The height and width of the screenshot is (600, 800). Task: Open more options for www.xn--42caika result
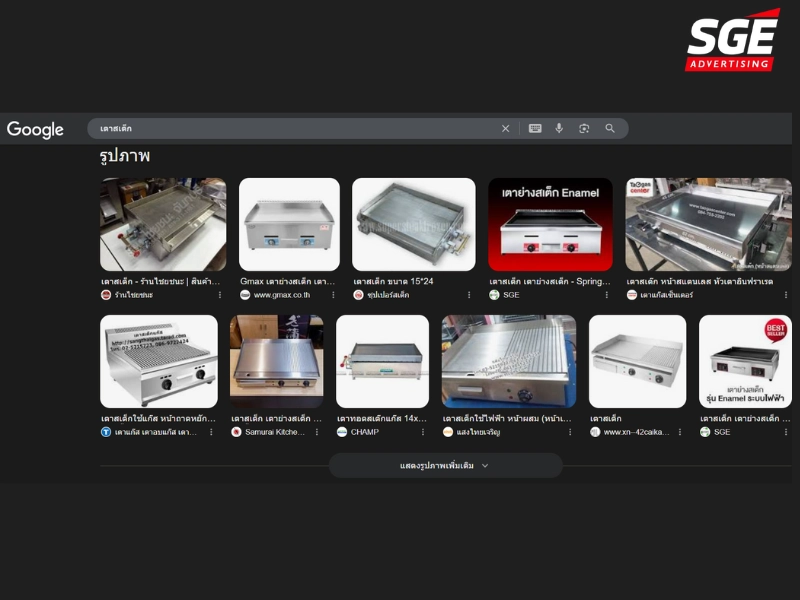(680, 432)
